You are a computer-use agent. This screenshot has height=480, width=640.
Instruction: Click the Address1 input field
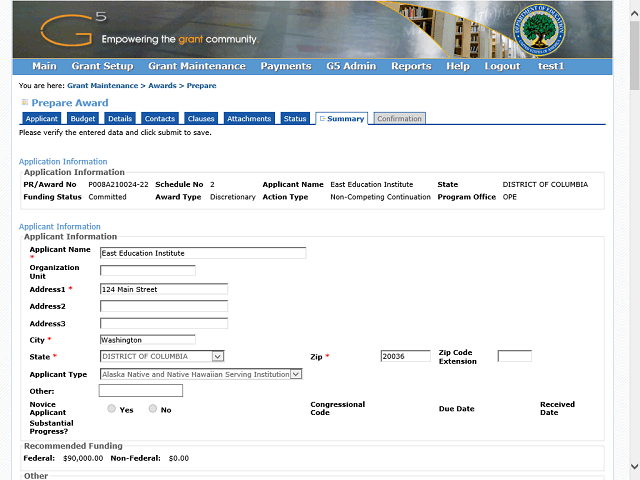click(x=163, y=289)
